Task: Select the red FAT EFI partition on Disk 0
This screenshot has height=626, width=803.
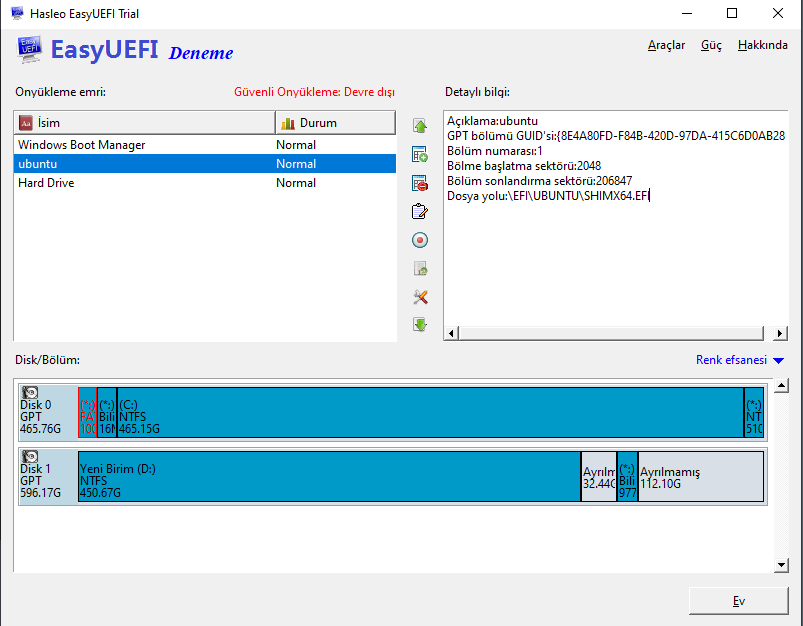Action: point(87,412)
